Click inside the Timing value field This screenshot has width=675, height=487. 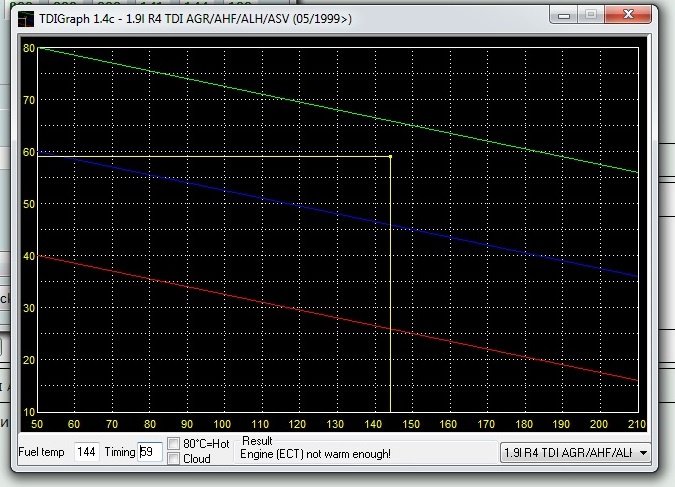149,452
